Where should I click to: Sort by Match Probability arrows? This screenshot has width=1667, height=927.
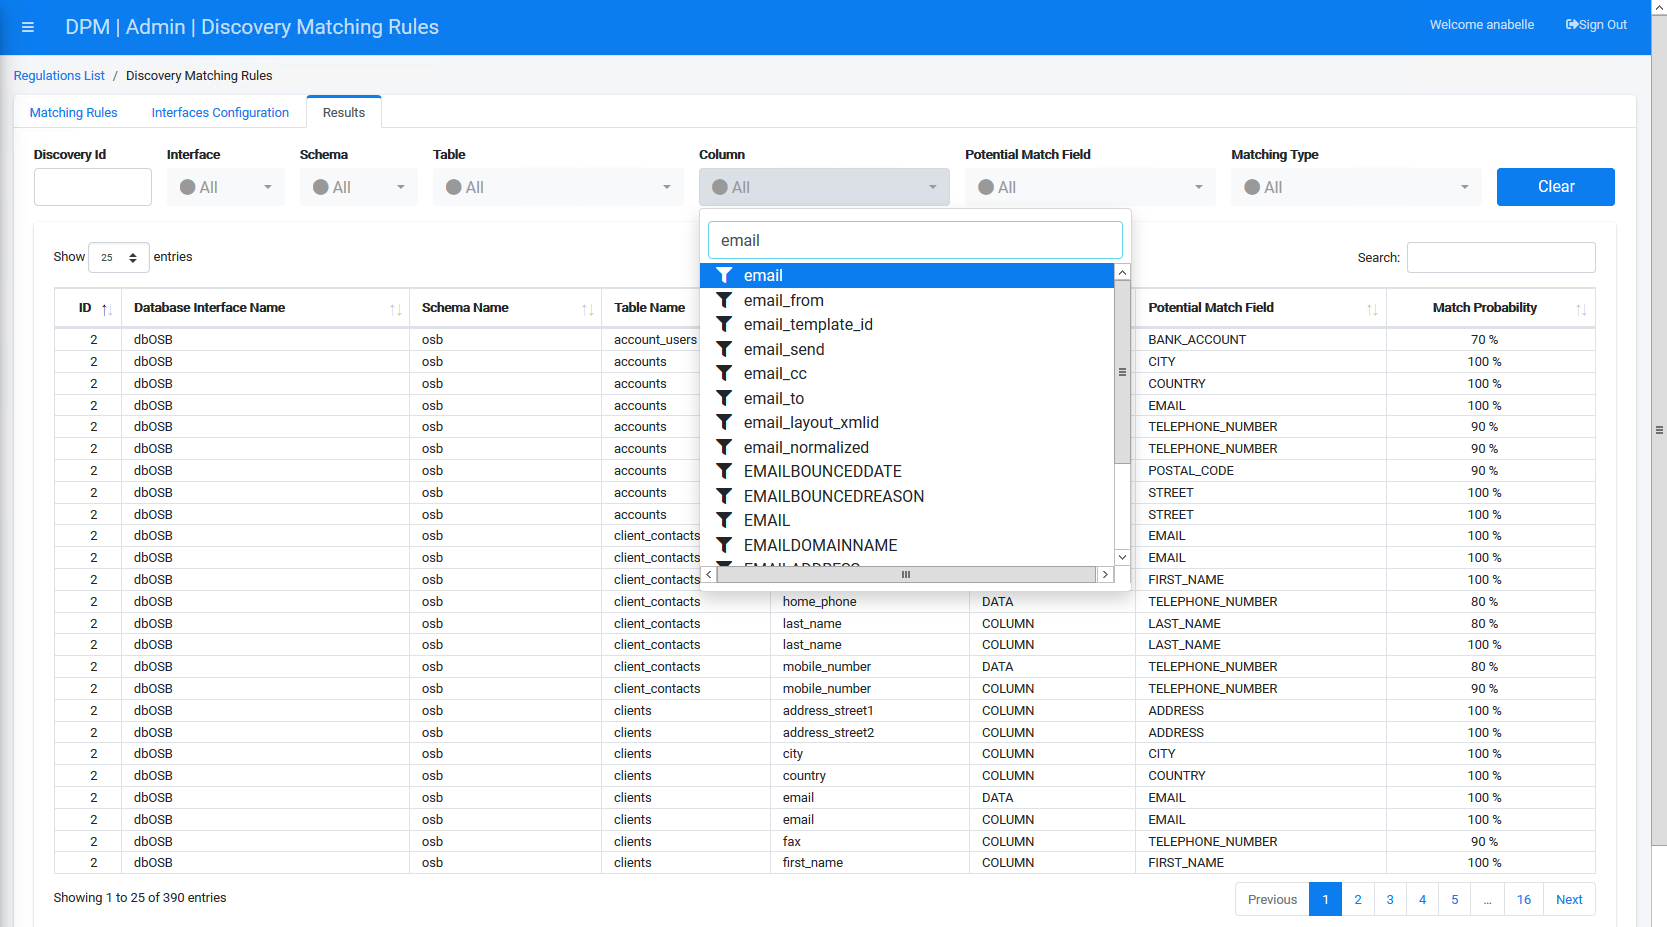click(x=1581, y=309)
